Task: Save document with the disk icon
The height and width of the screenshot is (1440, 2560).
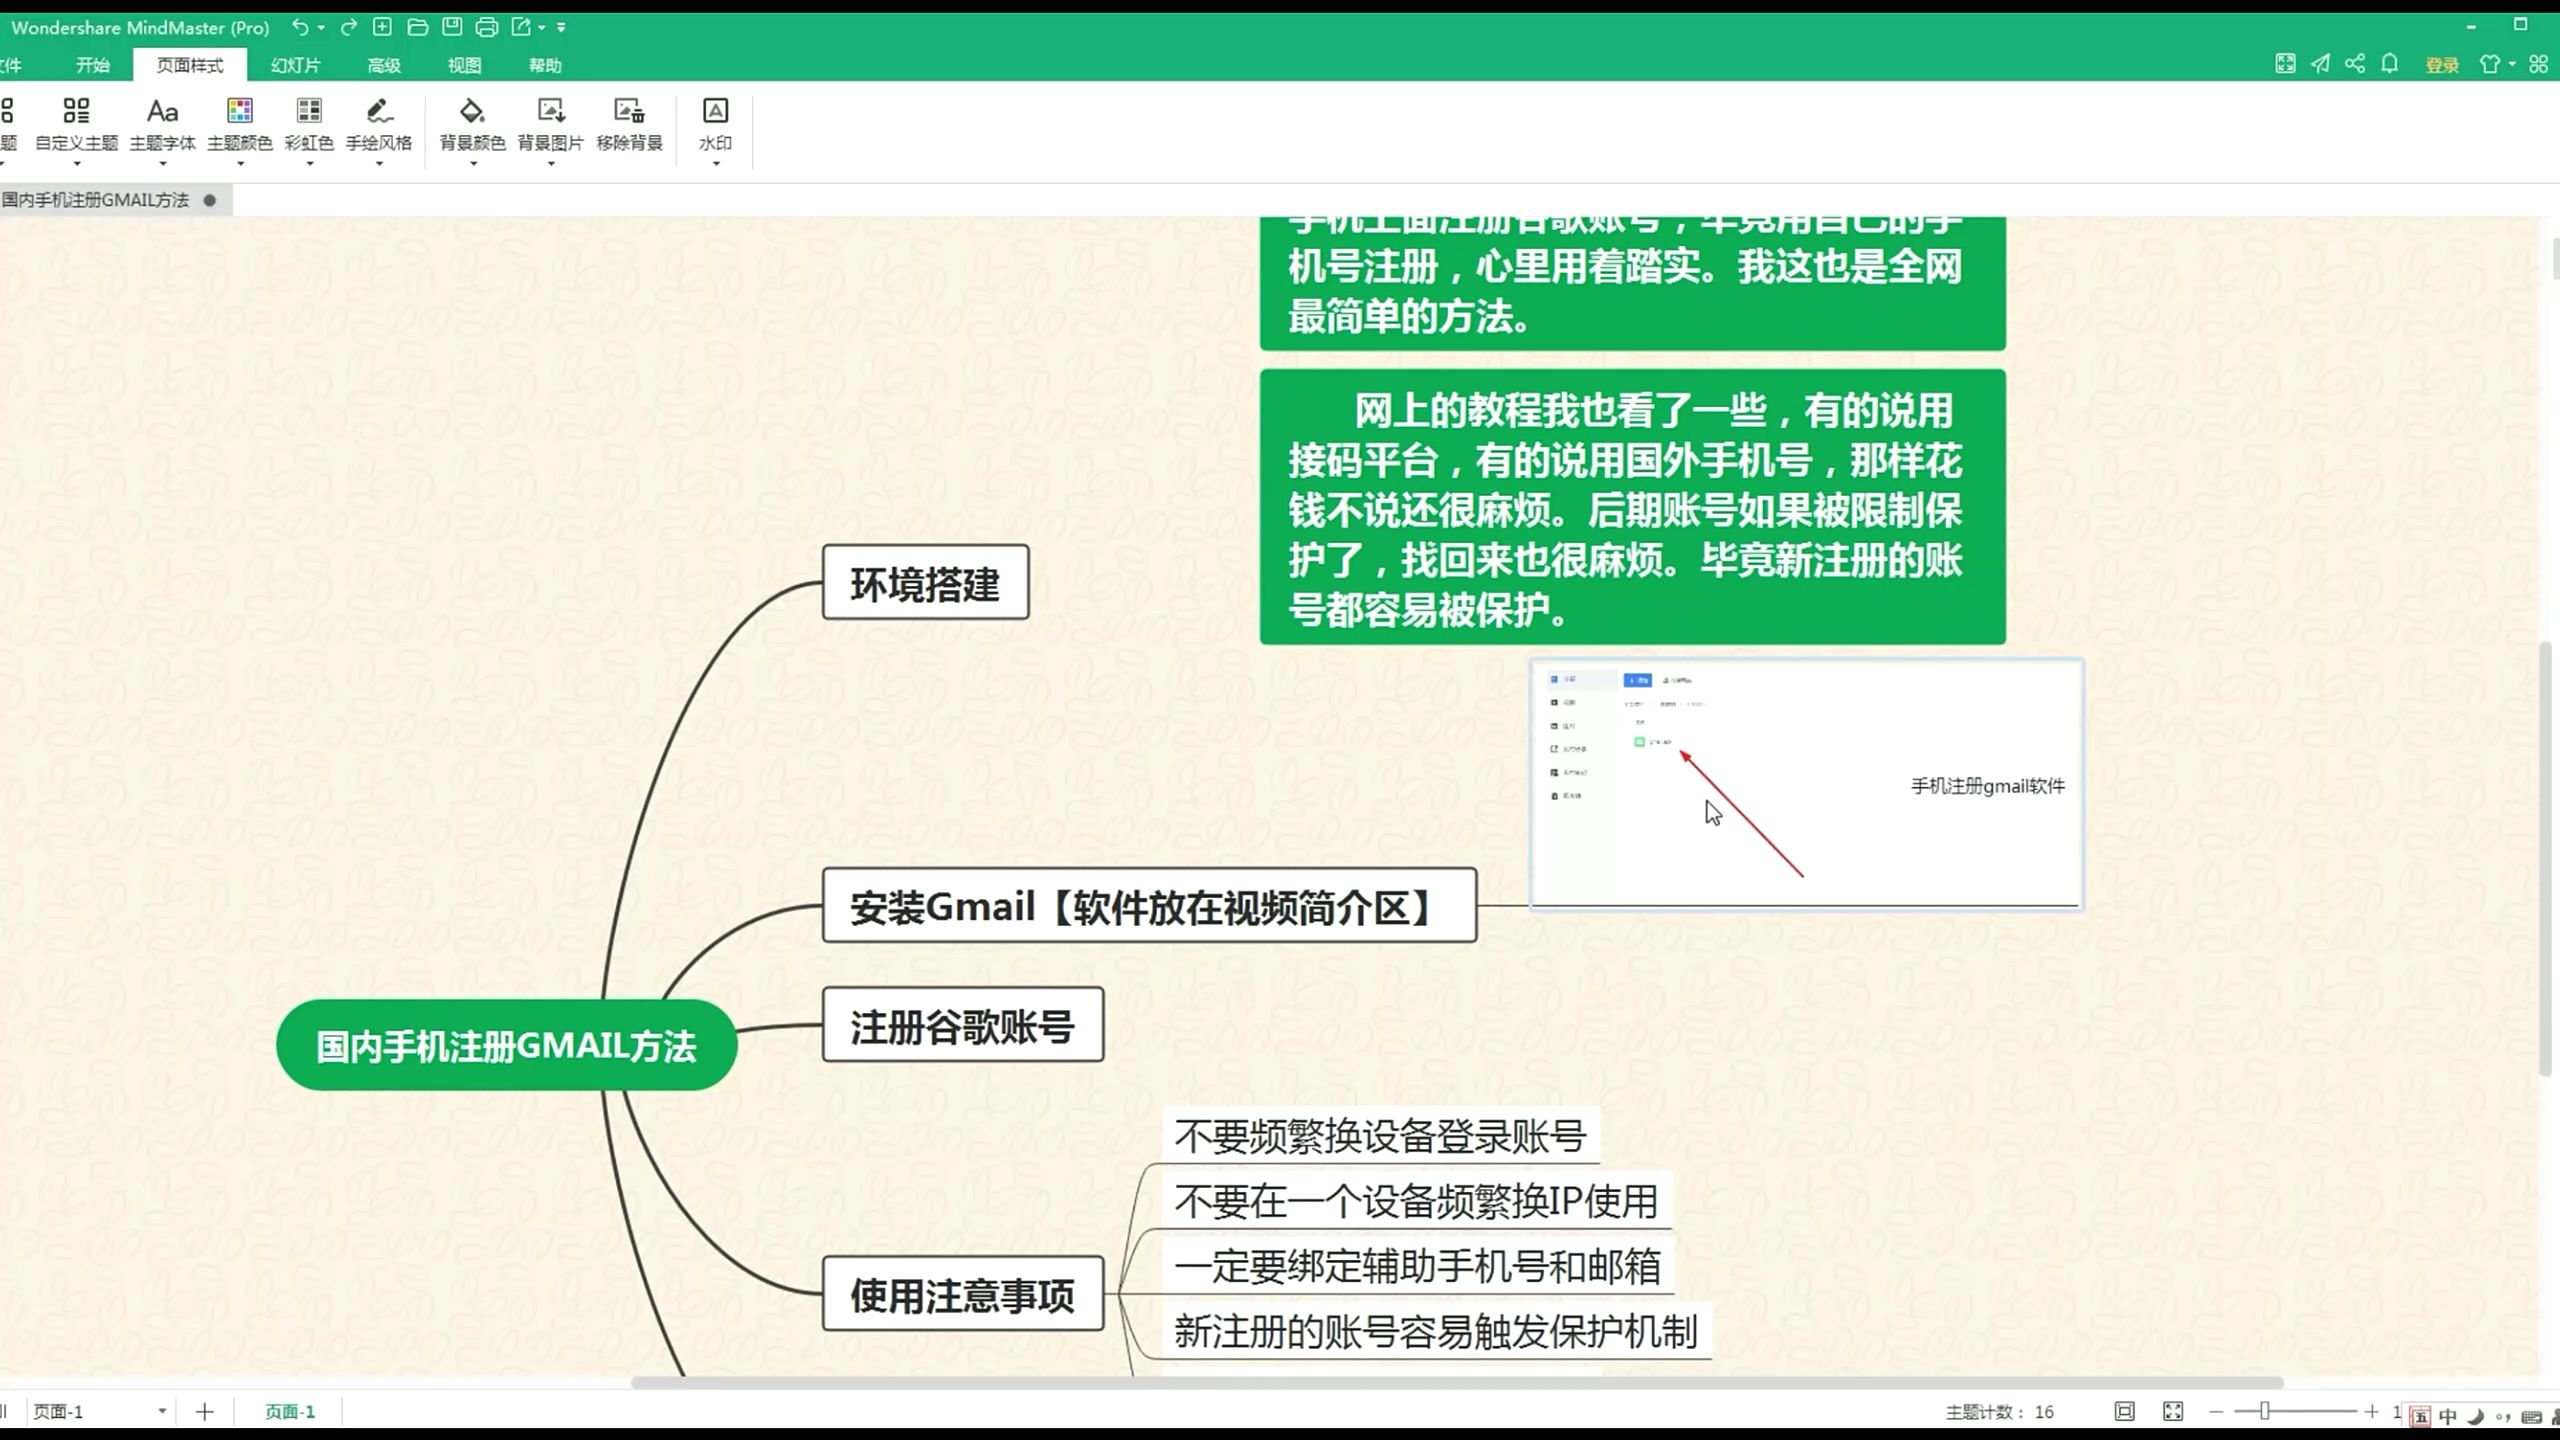Action: (452, 27)
